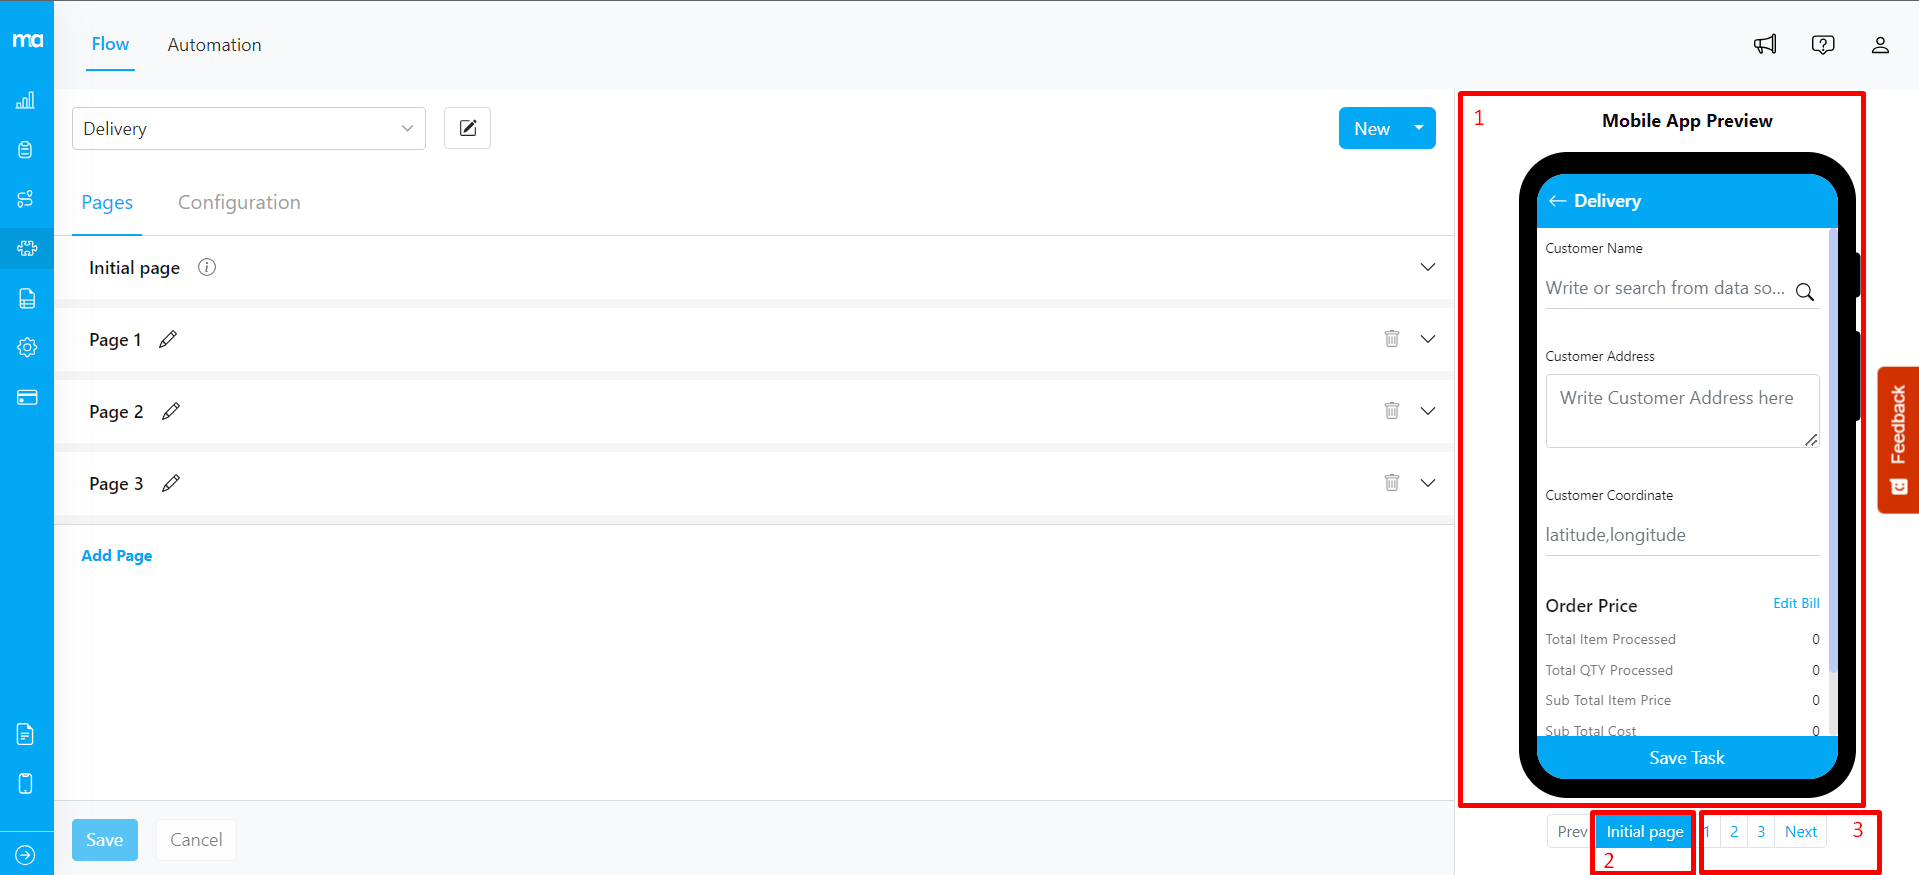Click the edit flow icon beside Delivery dropdown

point(467,128)
